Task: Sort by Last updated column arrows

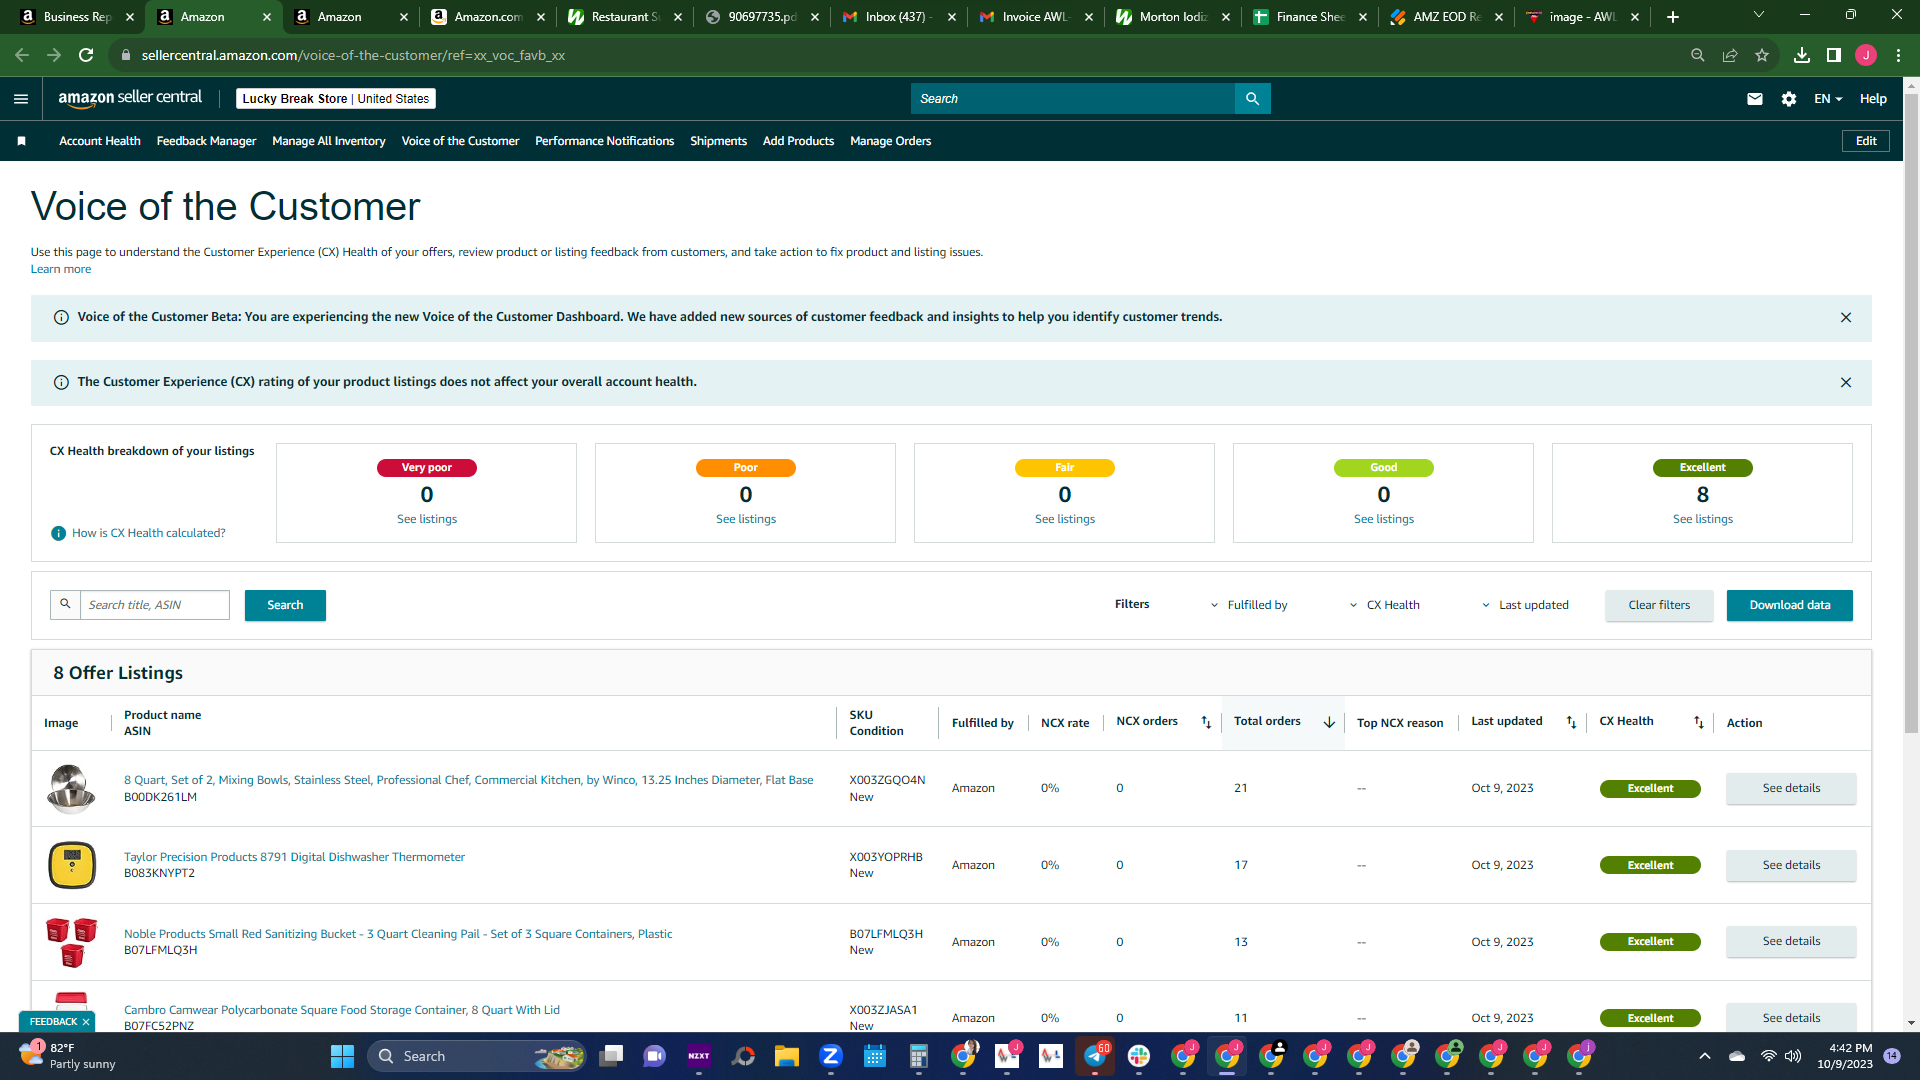Action: 1571,722
